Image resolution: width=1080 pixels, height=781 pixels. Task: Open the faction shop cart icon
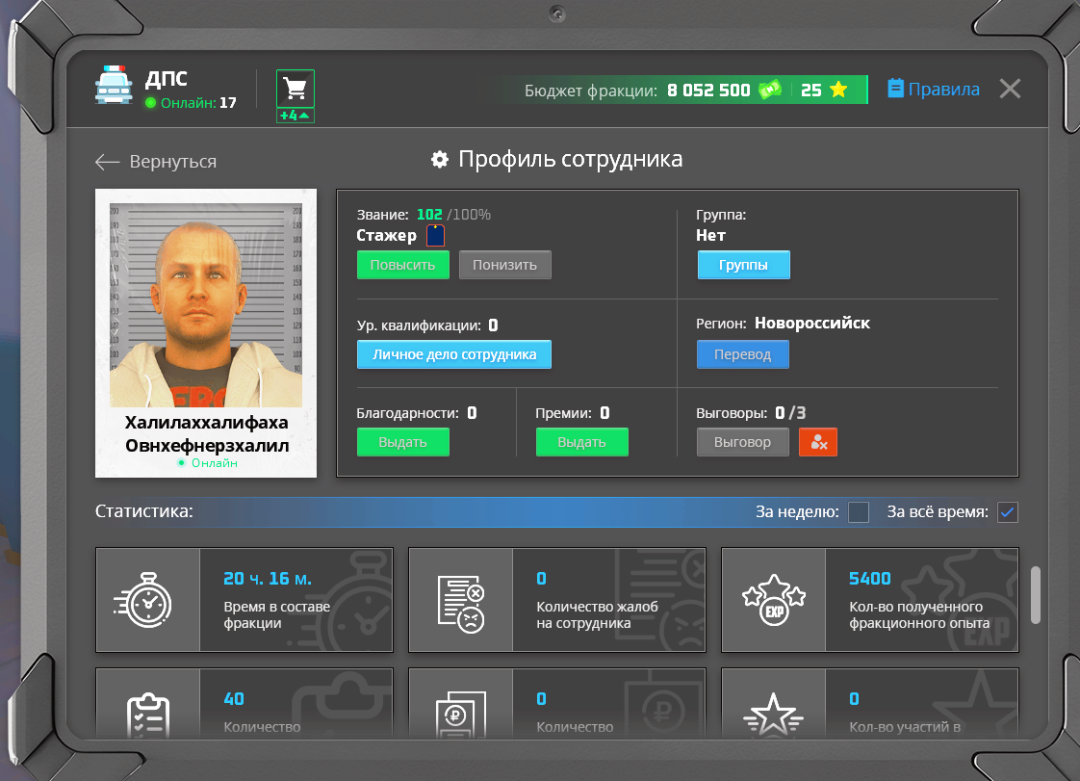[295, 89]
